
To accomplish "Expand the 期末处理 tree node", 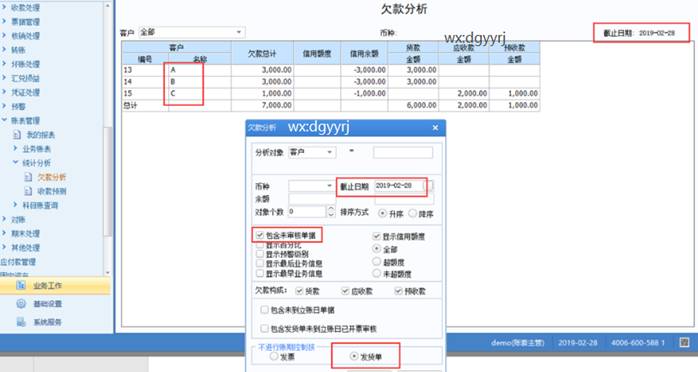I will point(4,233).
